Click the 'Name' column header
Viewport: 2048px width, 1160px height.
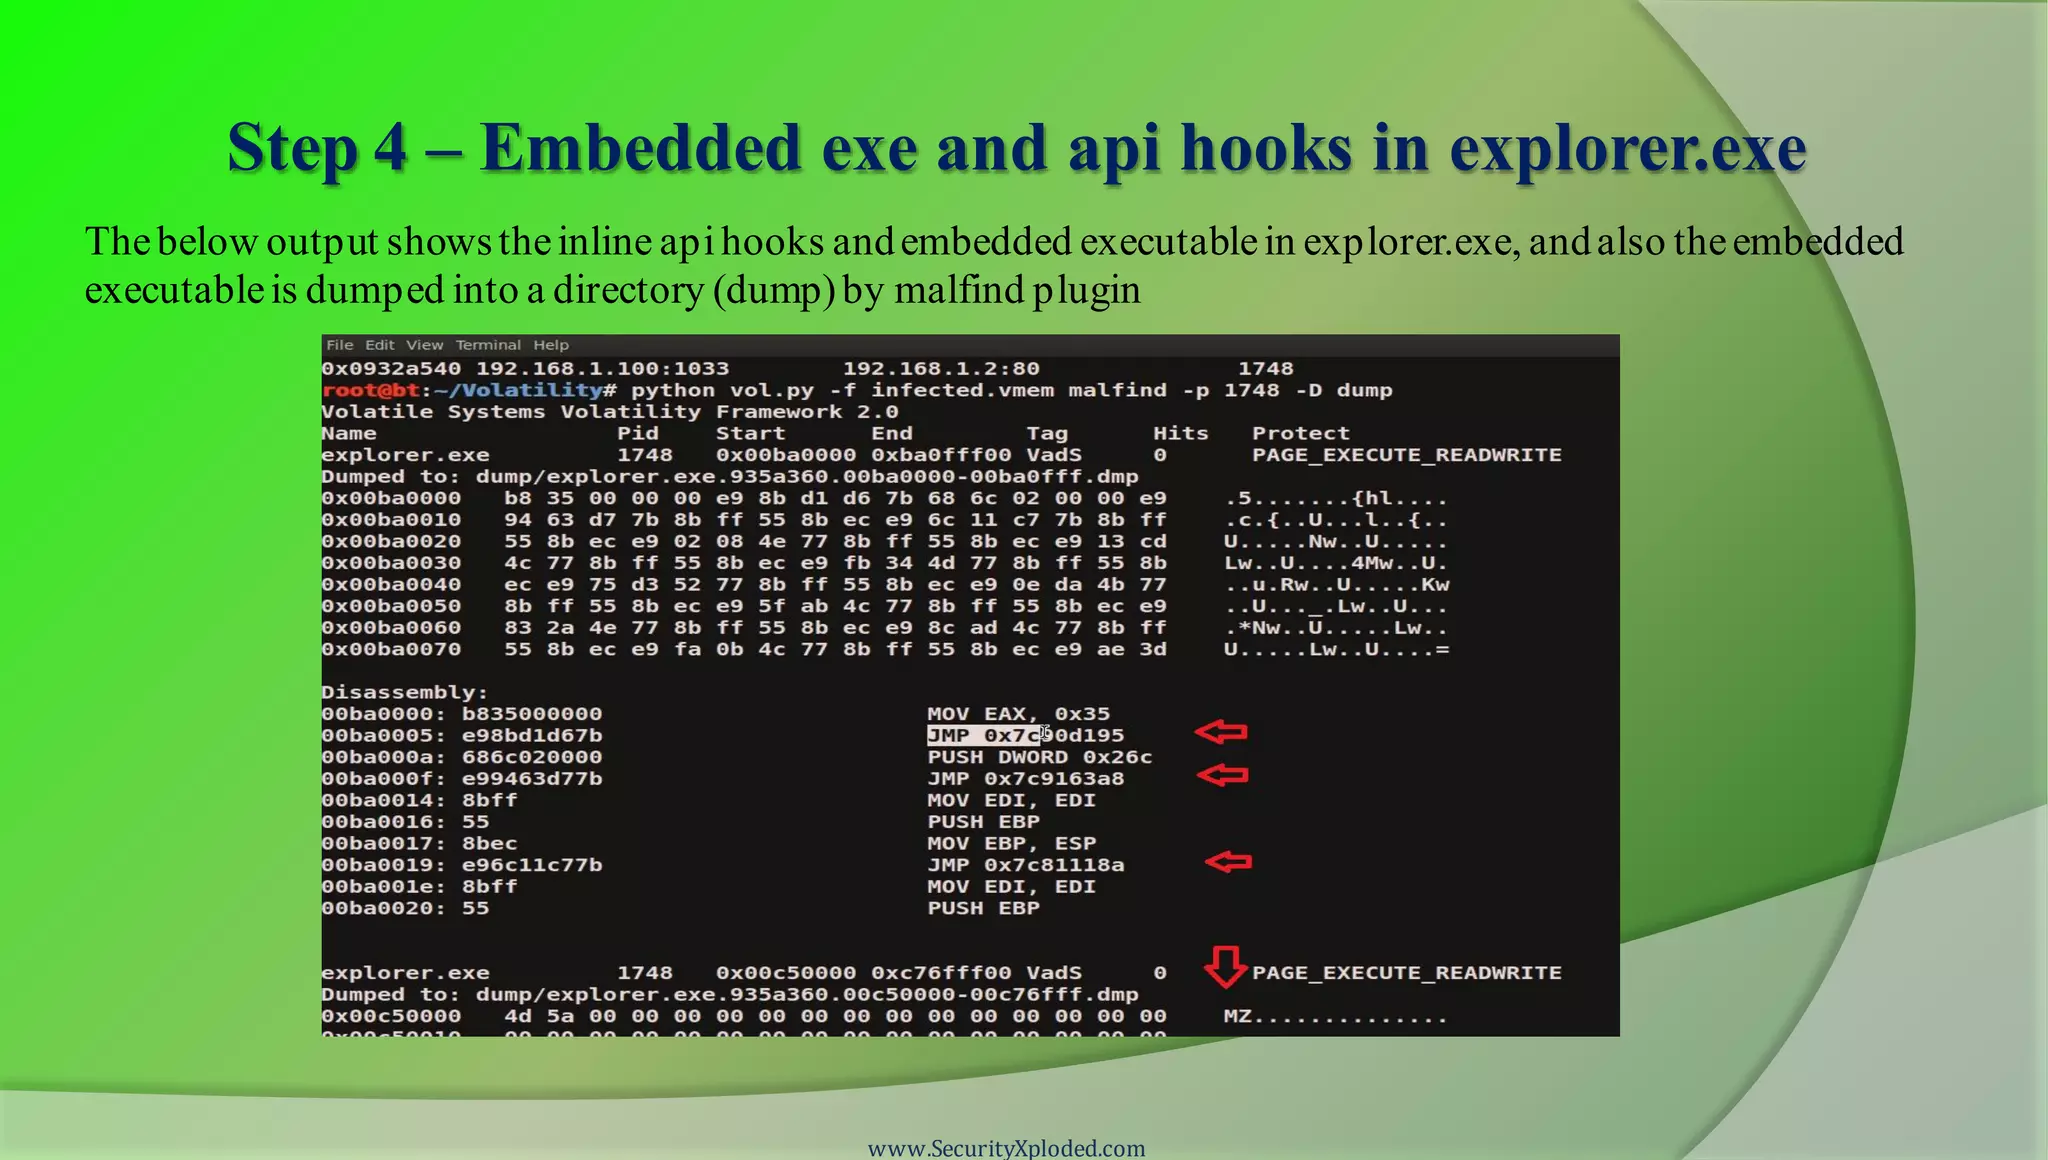pos(349,434)
